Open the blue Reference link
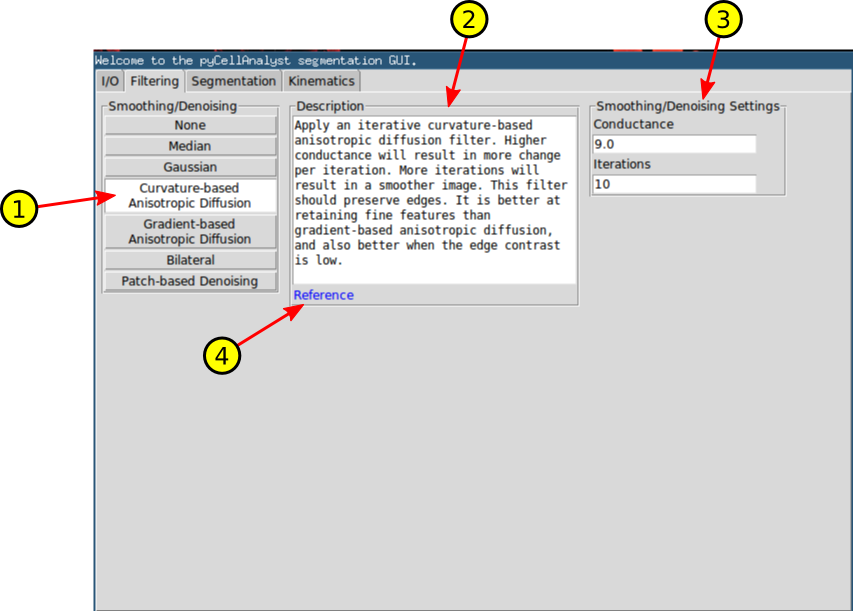Screen dimensions: 853x611 [324, 295]
